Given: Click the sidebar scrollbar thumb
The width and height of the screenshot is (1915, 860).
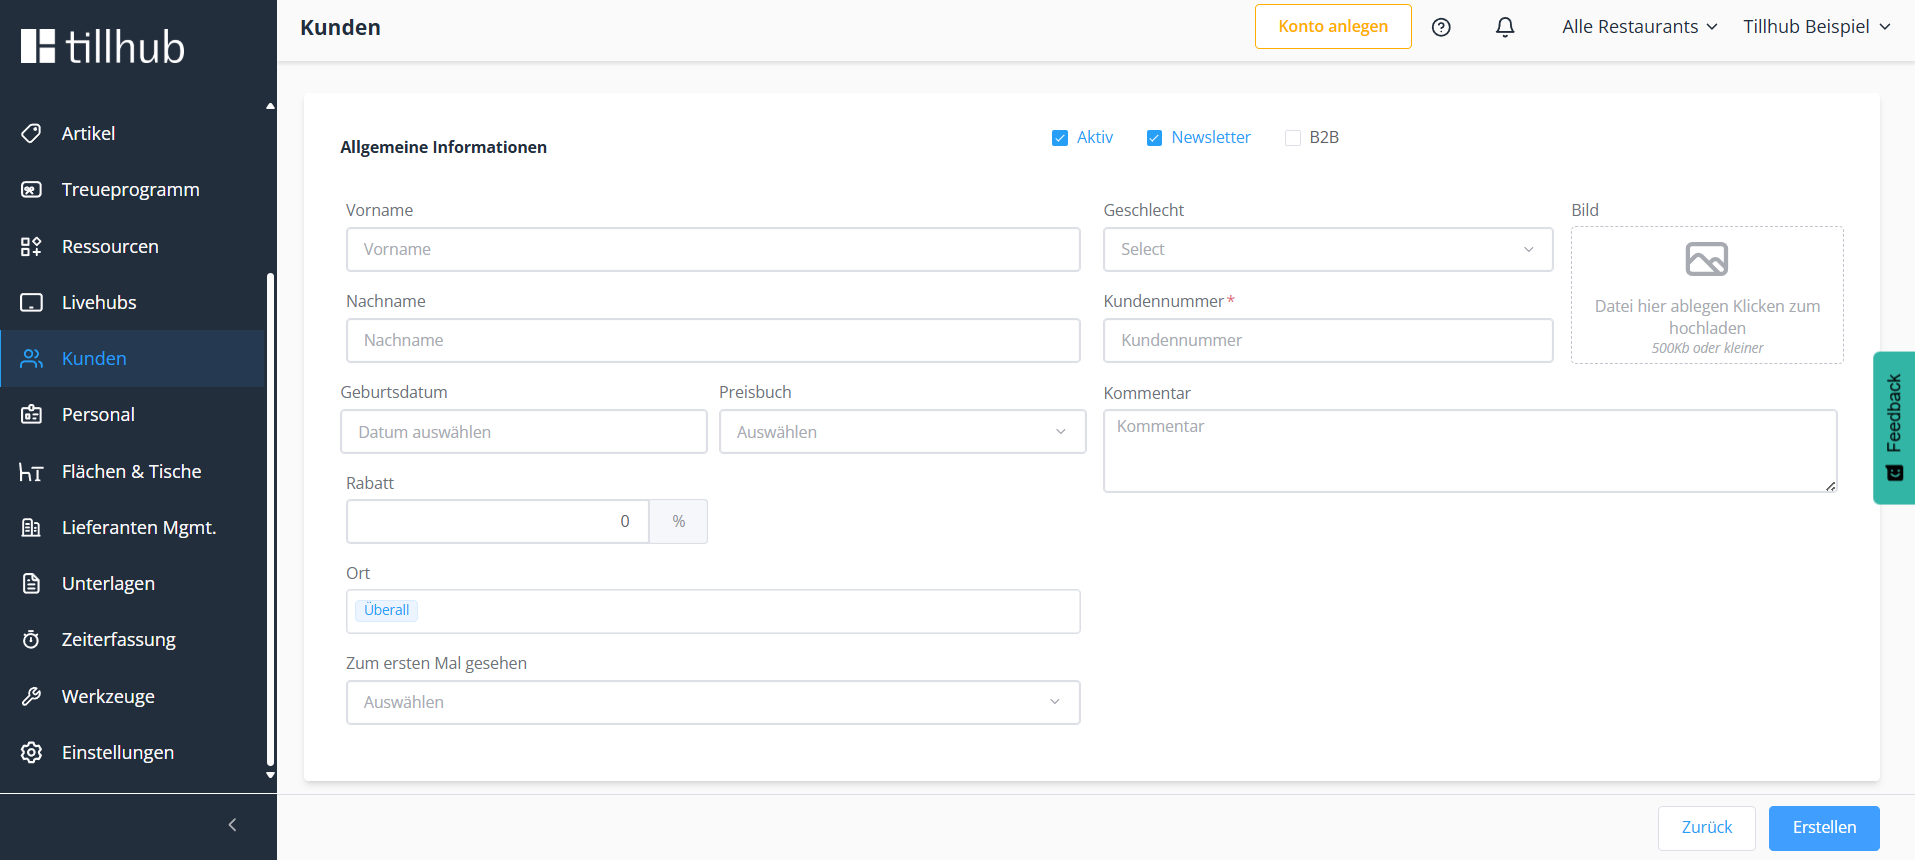Looking at the screenshot, I should pos(270,520).
